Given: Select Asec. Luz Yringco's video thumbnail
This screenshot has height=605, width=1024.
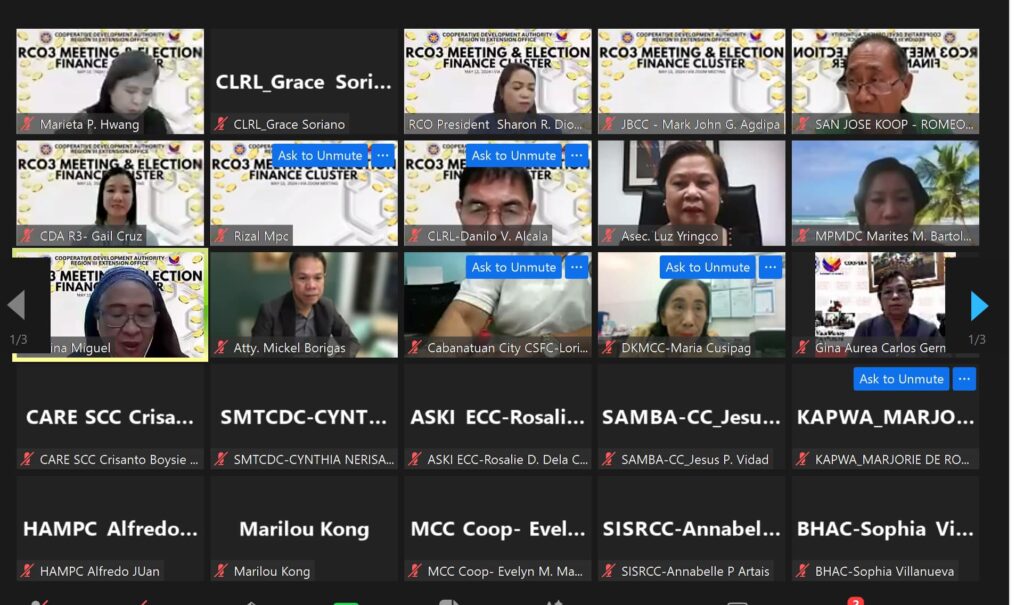Looking at the screenshot, I should (x=692, y=193).
